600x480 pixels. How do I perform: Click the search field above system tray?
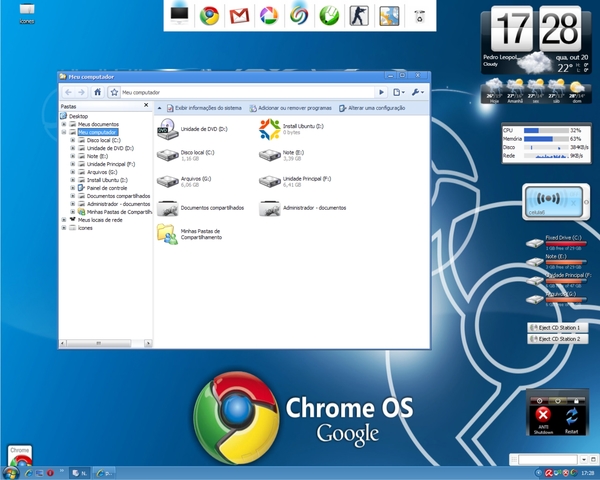[x=548, y=459]
